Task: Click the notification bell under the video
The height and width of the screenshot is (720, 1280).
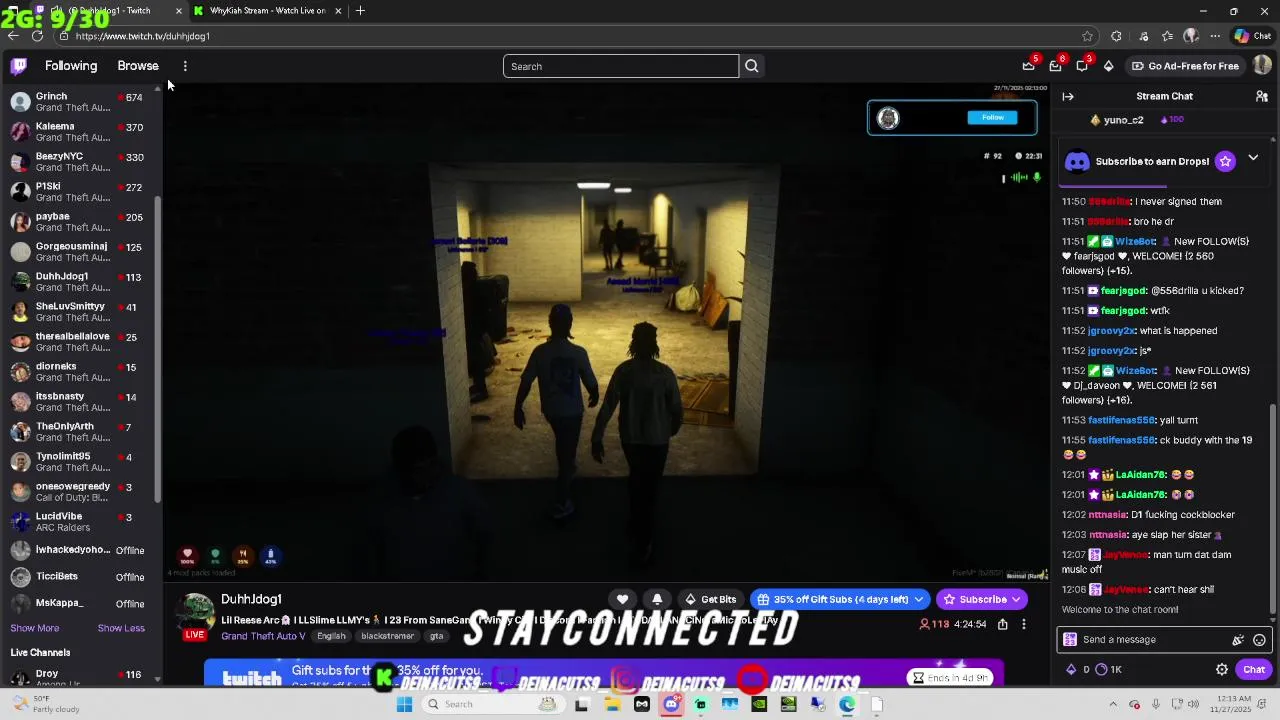Action: coord(657,599)
